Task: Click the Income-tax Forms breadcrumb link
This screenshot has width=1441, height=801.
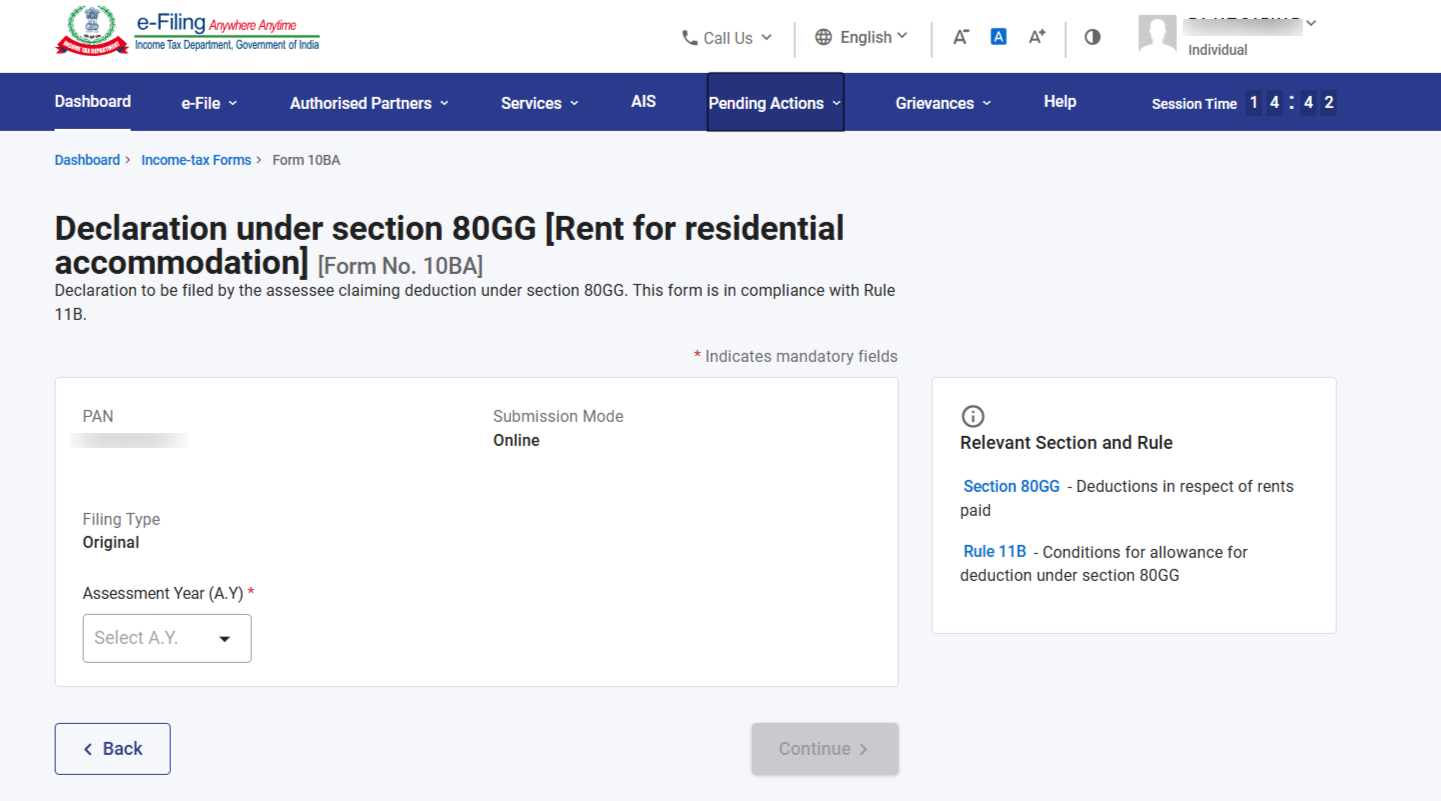Action: [x=196, y=160]
